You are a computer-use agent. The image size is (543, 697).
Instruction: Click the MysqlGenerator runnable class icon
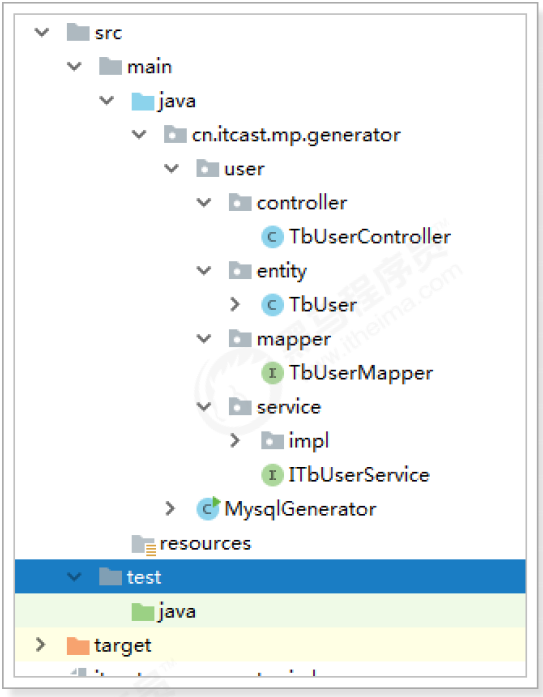tap(208, 509)
